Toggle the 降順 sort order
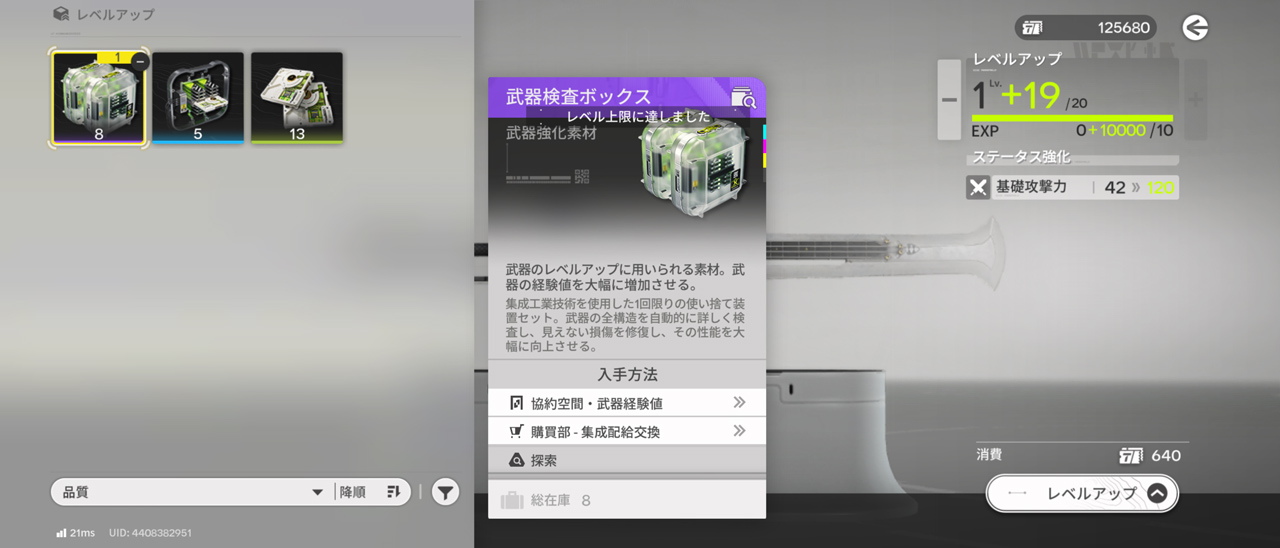This screenshot has height=548, width=1280. click(x=369, y=492)
